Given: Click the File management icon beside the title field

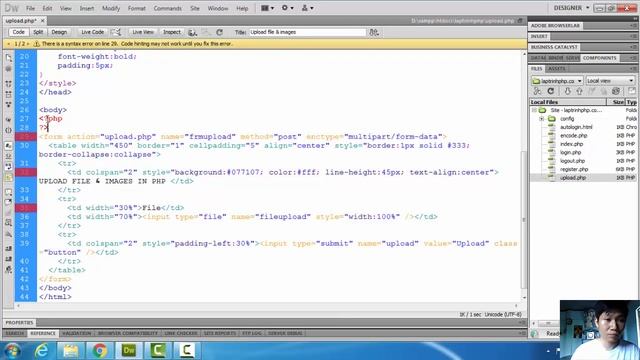Looking at the screenshot, I should [374, 32].
